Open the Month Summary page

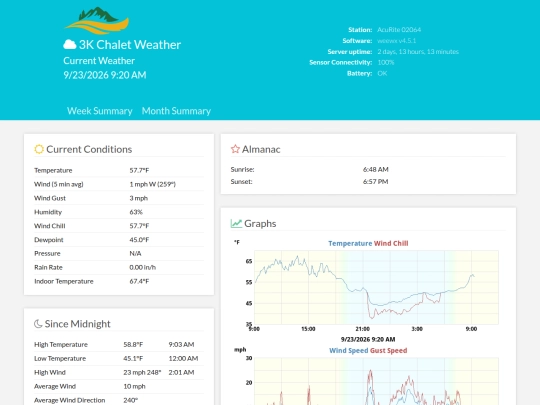click(176, 111)
